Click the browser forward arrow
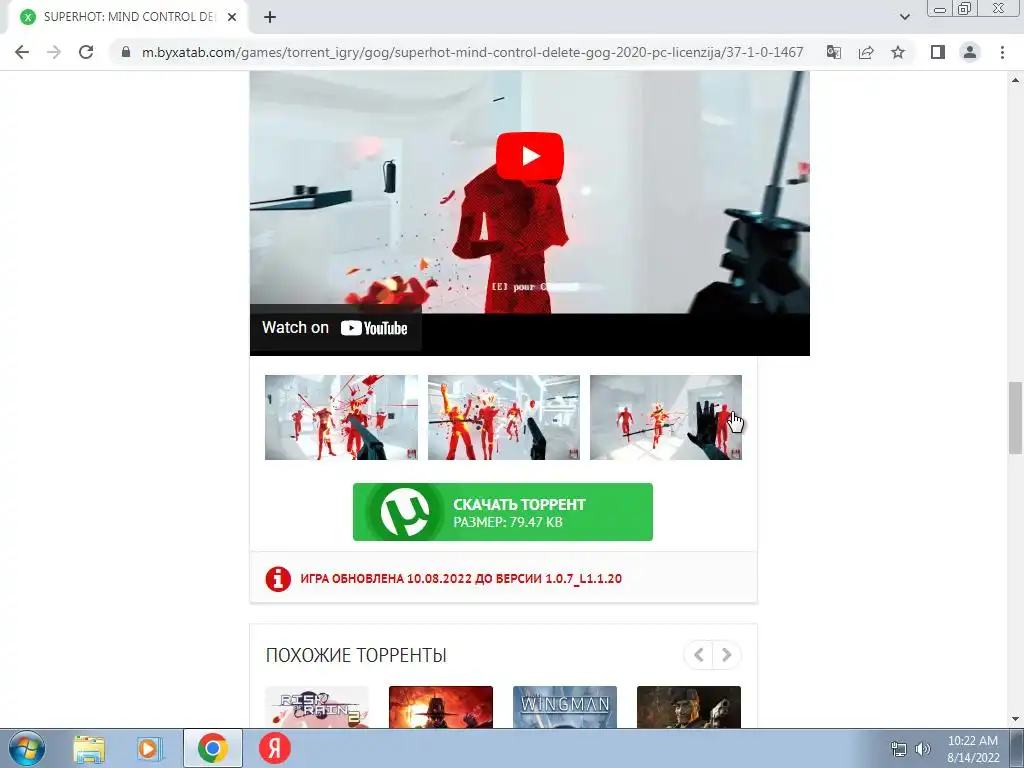Screen dimensions: 1024x768 54,52
